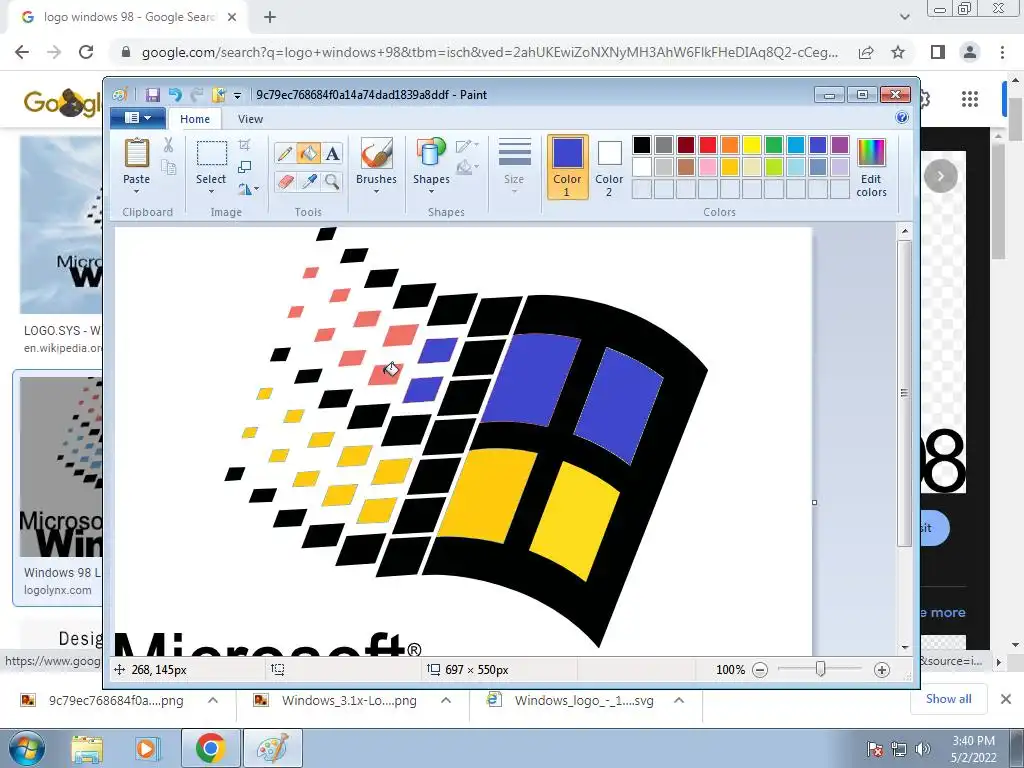Open Edit colors dialog
Viewport: 1024px width, 768px height.
tap(871, 168)
